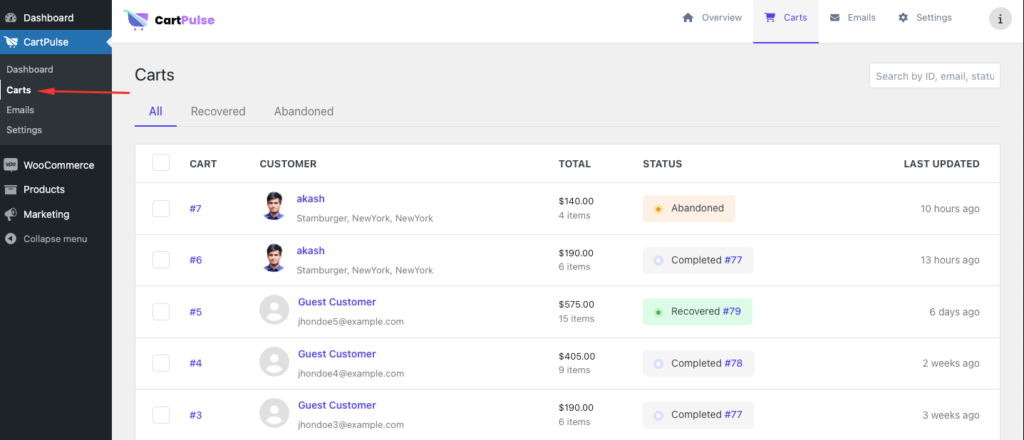Check the box for cart #5
This screenshot has width=1024, height=440.
[161, 311]
